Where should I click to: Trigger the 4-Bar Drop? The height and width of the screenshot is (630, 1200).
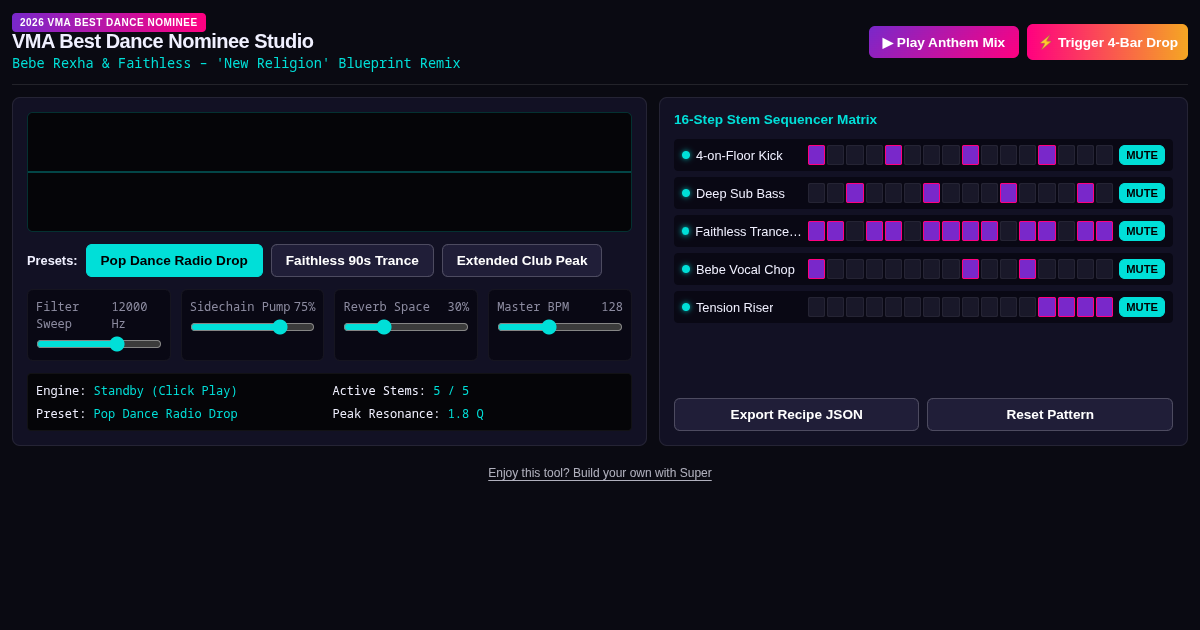(1107, 42)
